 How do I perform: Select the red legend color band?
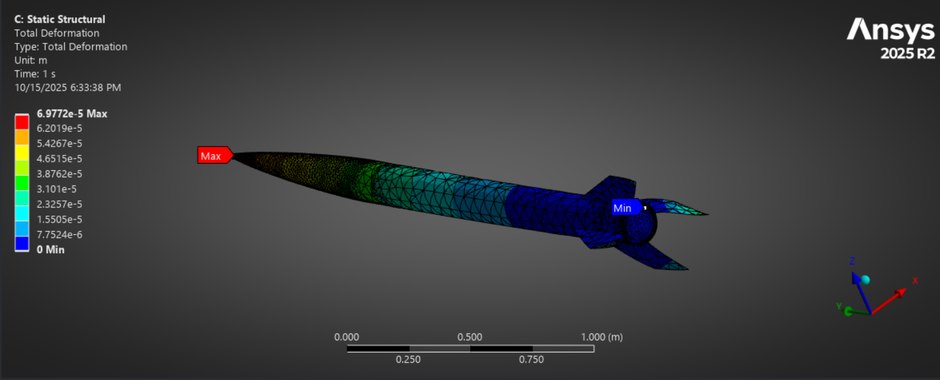pyautogui.click(x=22, y=122)
